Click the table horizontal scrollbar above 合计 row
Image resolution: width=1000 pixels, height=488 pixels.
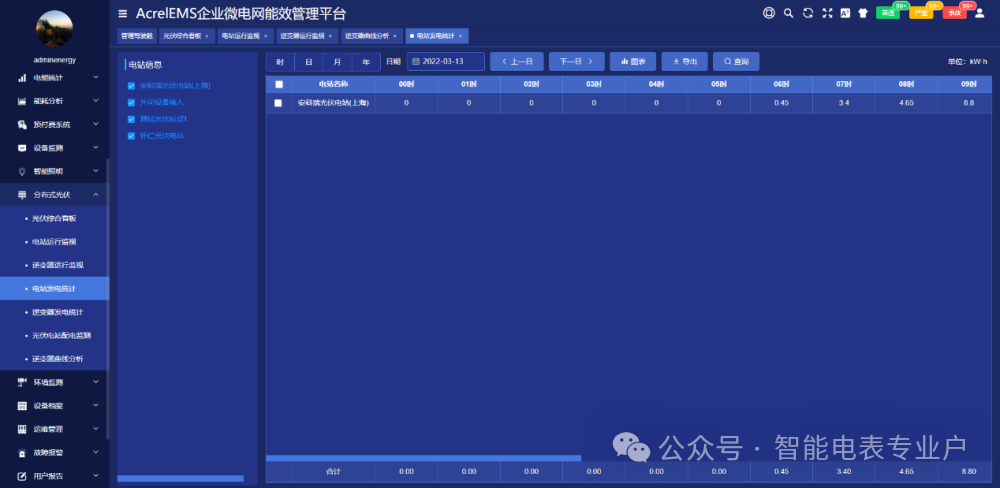[x=423, y=458]
